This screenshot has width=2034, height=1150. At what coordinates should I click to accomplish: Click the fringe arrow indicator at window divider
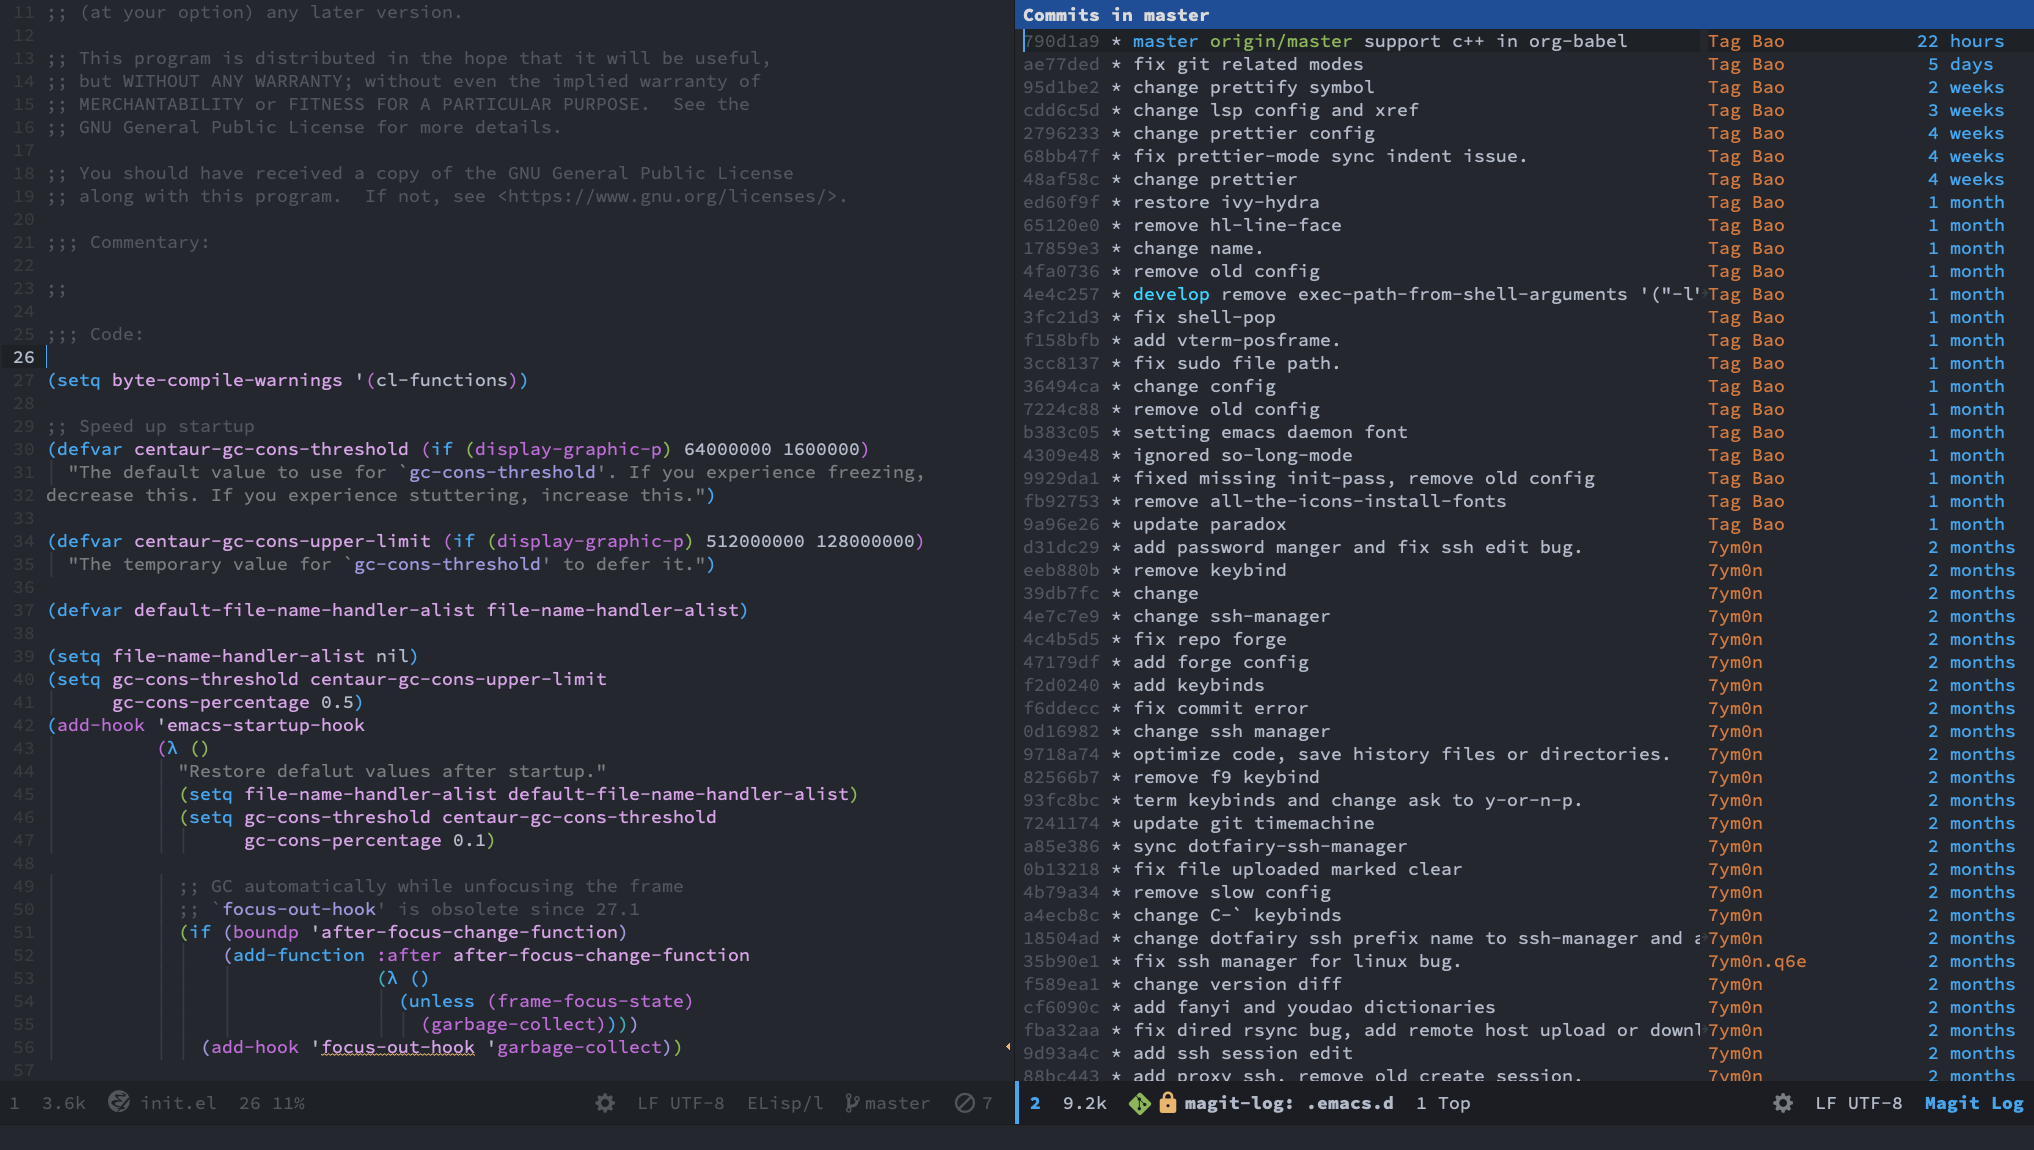tap(1008, 1047)
